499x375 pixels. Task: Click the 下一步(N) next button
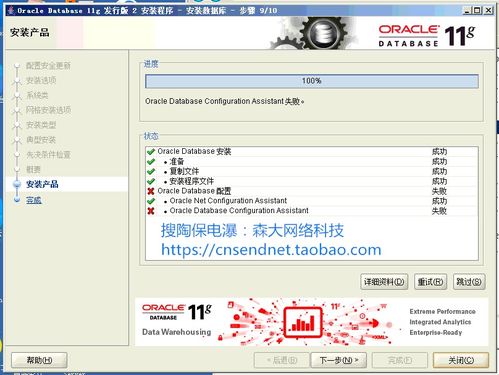coord(339,360)
